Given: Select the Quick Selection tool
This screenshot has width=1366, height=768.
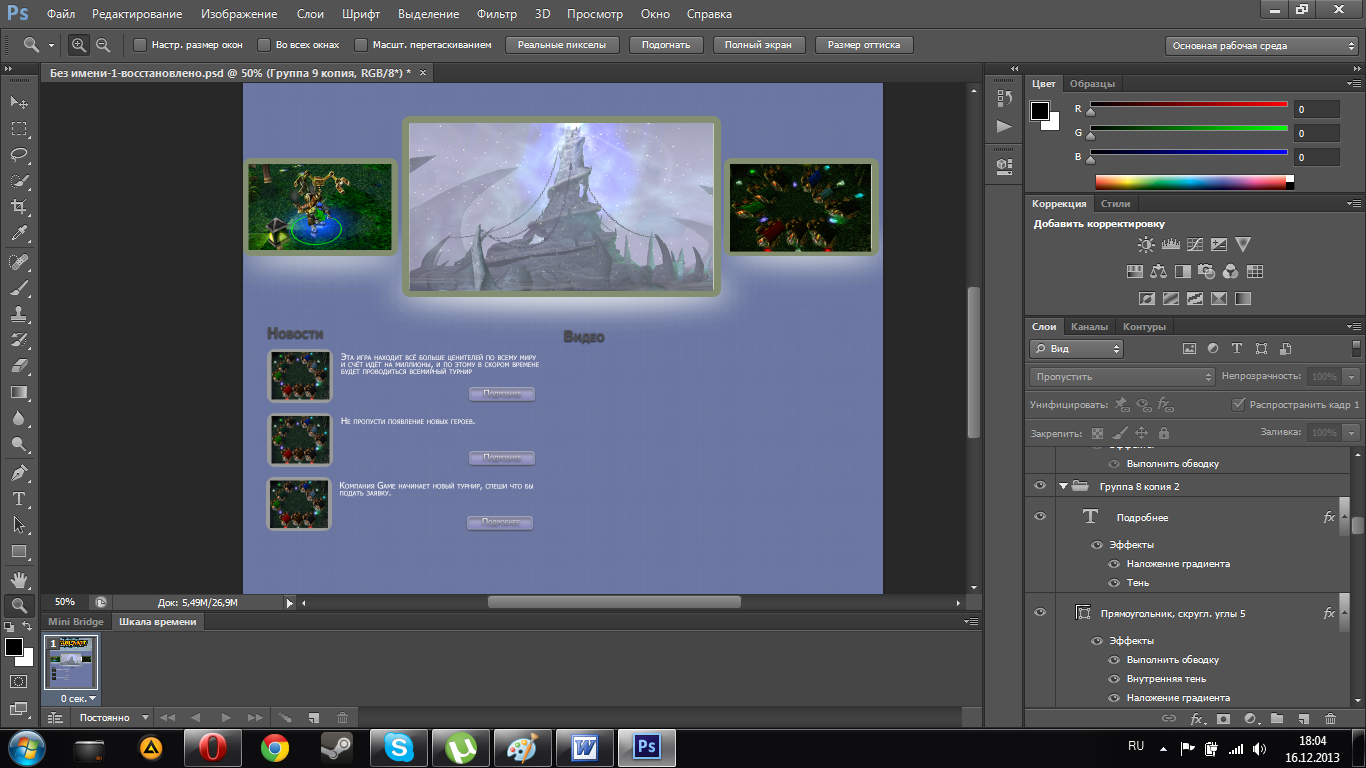Looking at the screenshot, I should point(19,181).
